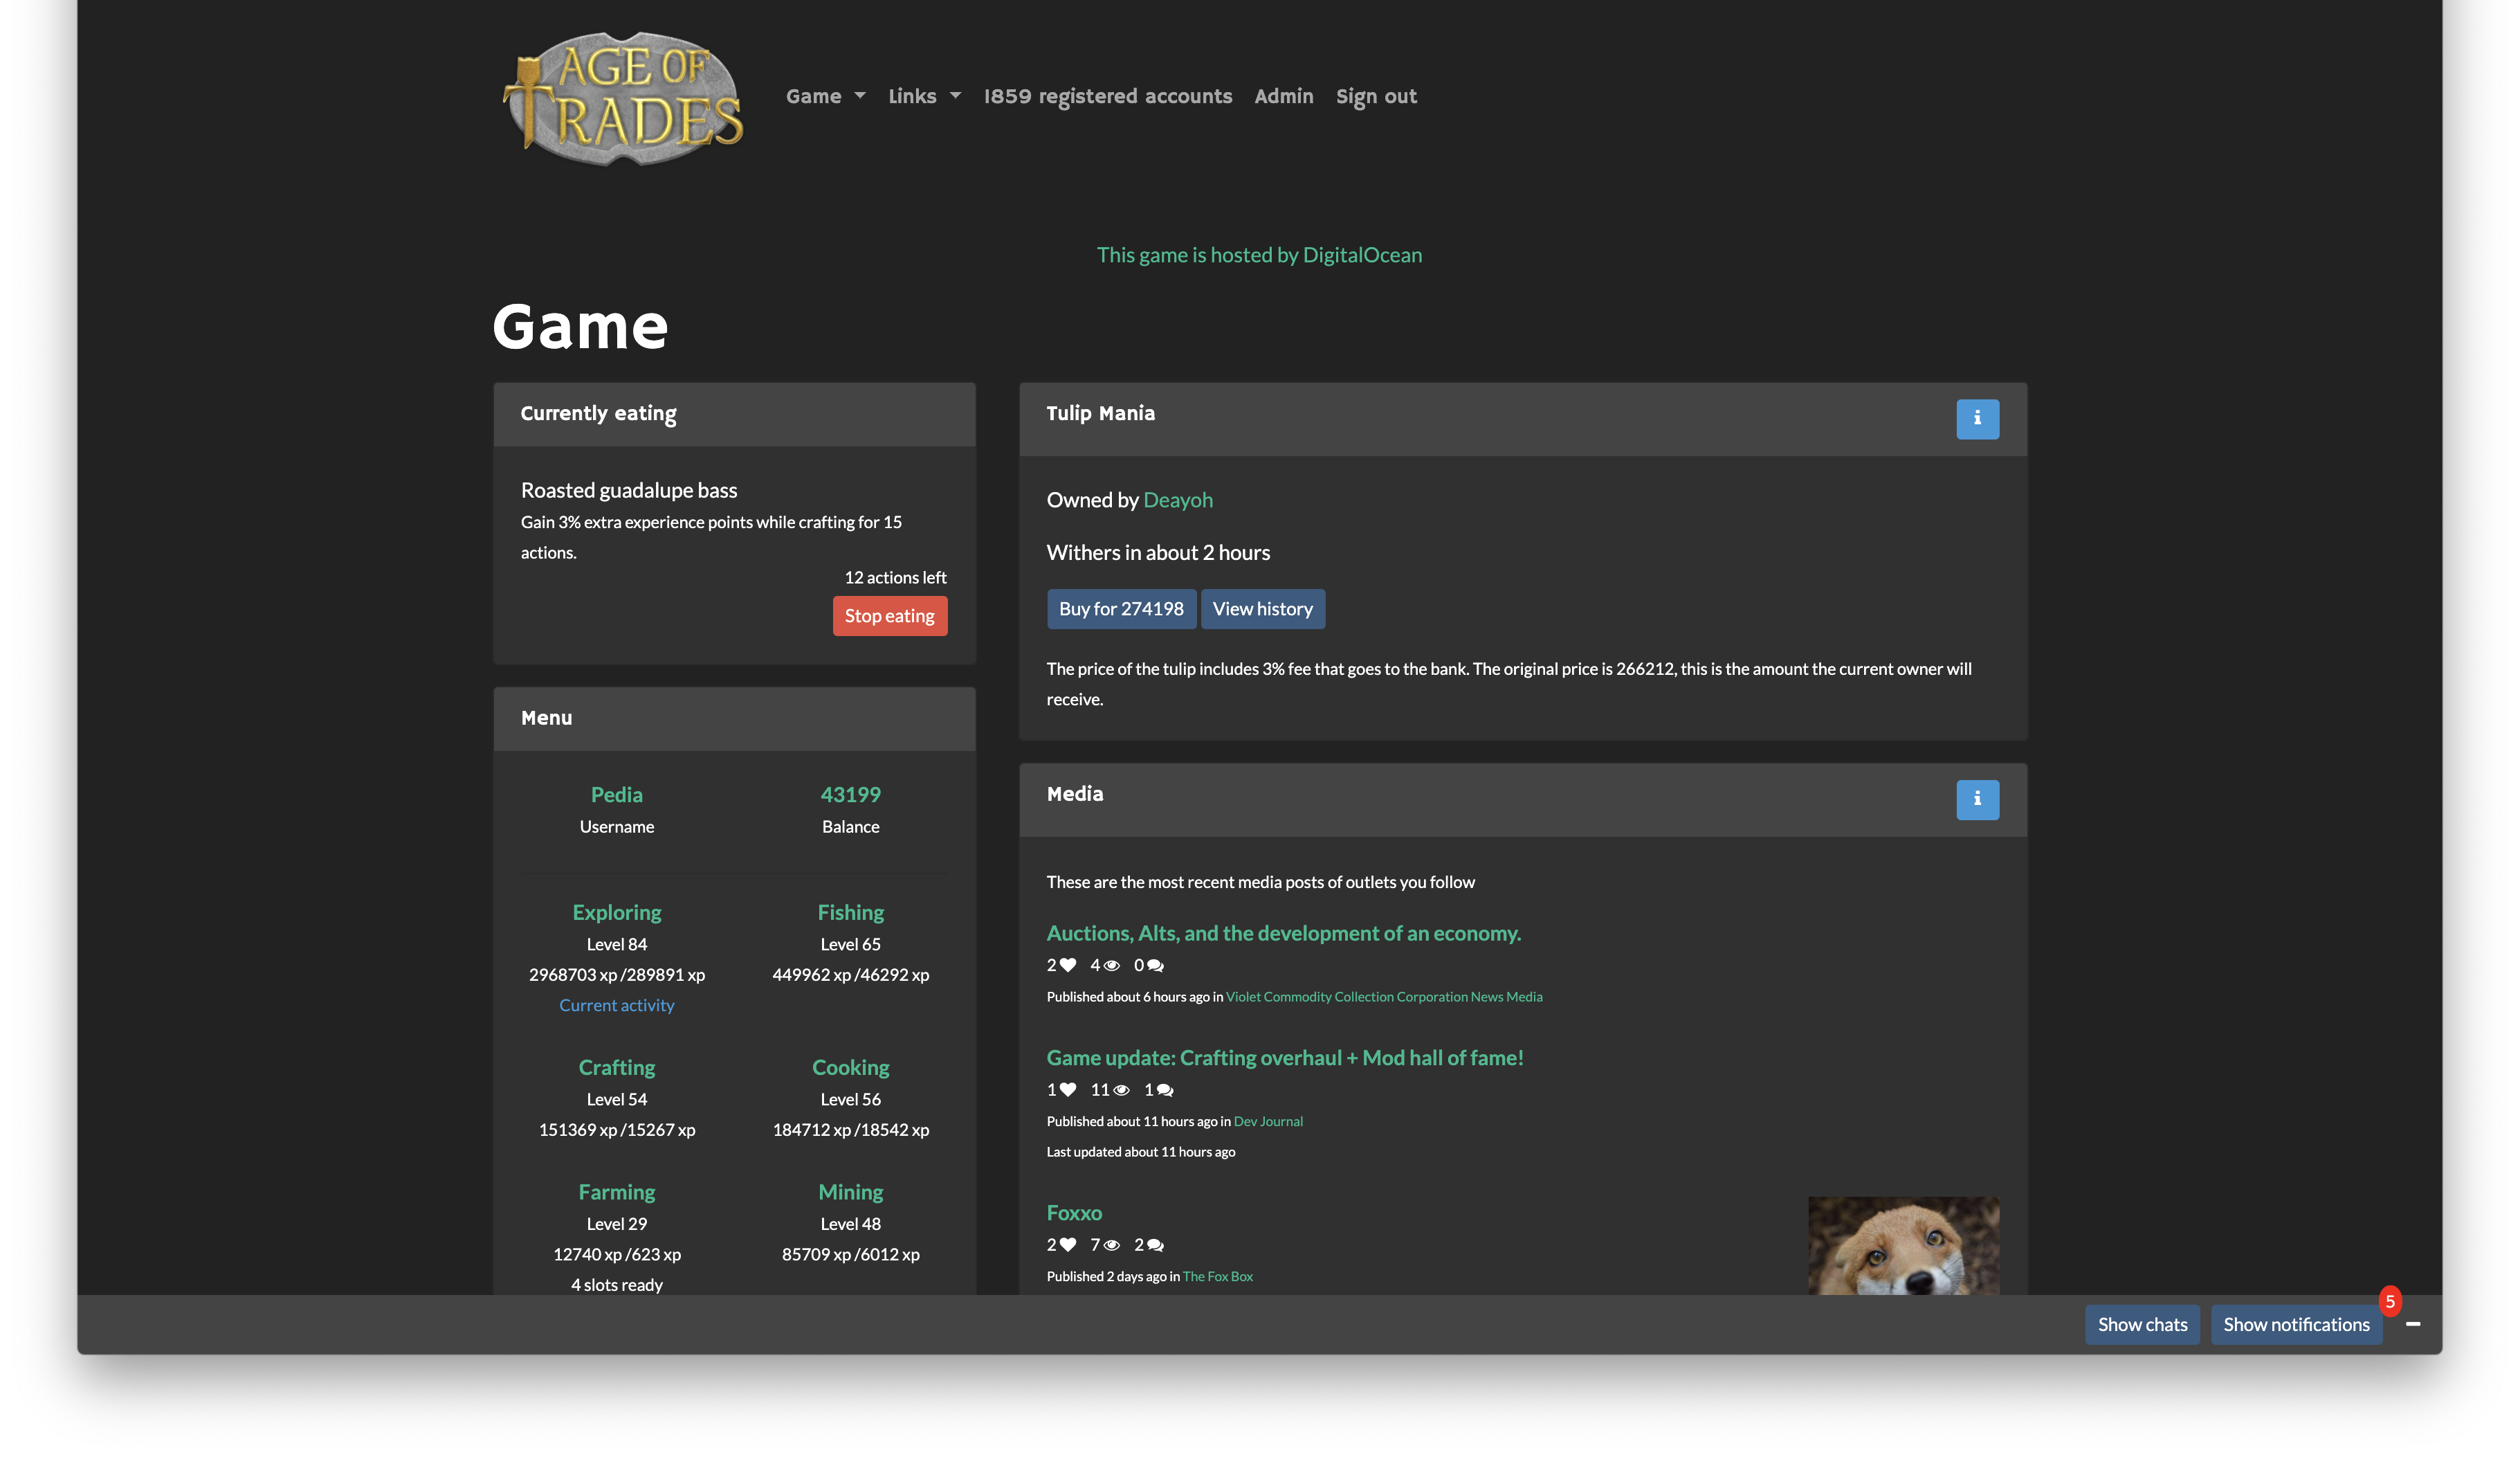This screenshot has height=1457, width=2520.
Task: Click the Age of Trades logo
Action: click(622, 96)
